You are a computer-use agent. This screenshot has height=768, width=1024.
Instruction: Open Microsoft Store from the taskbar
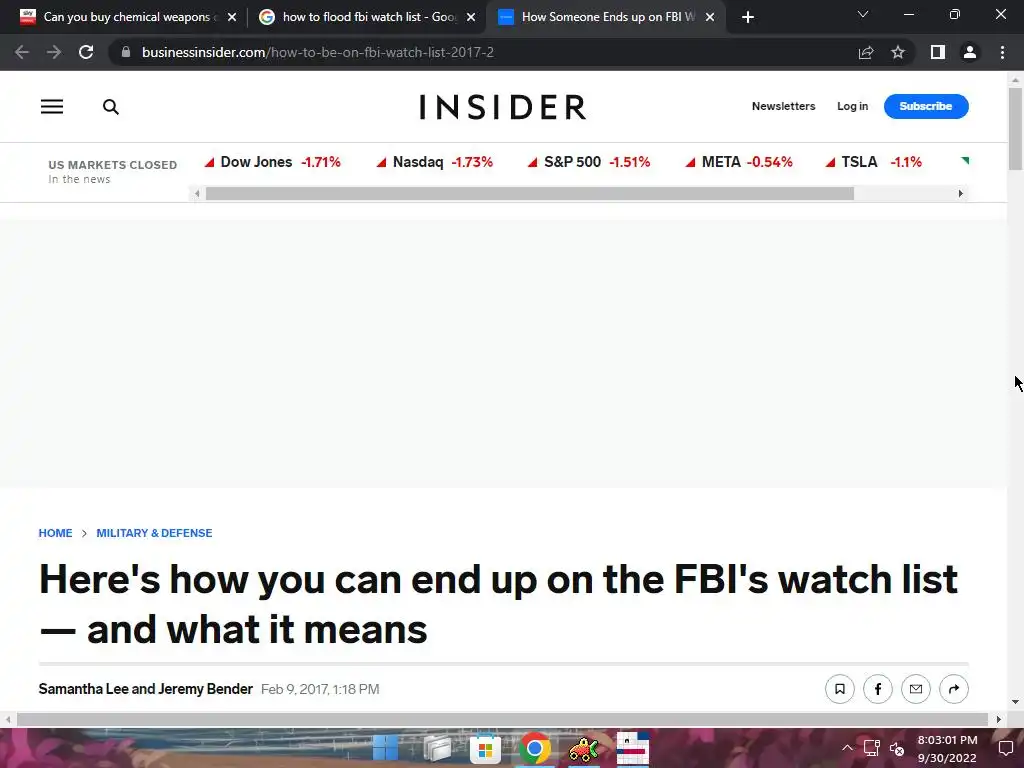point(485,748)
